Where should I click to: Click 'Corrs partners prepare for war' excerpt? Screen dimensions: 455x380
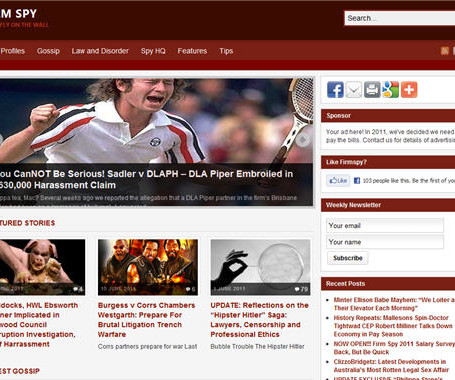[x=147, y=346]
